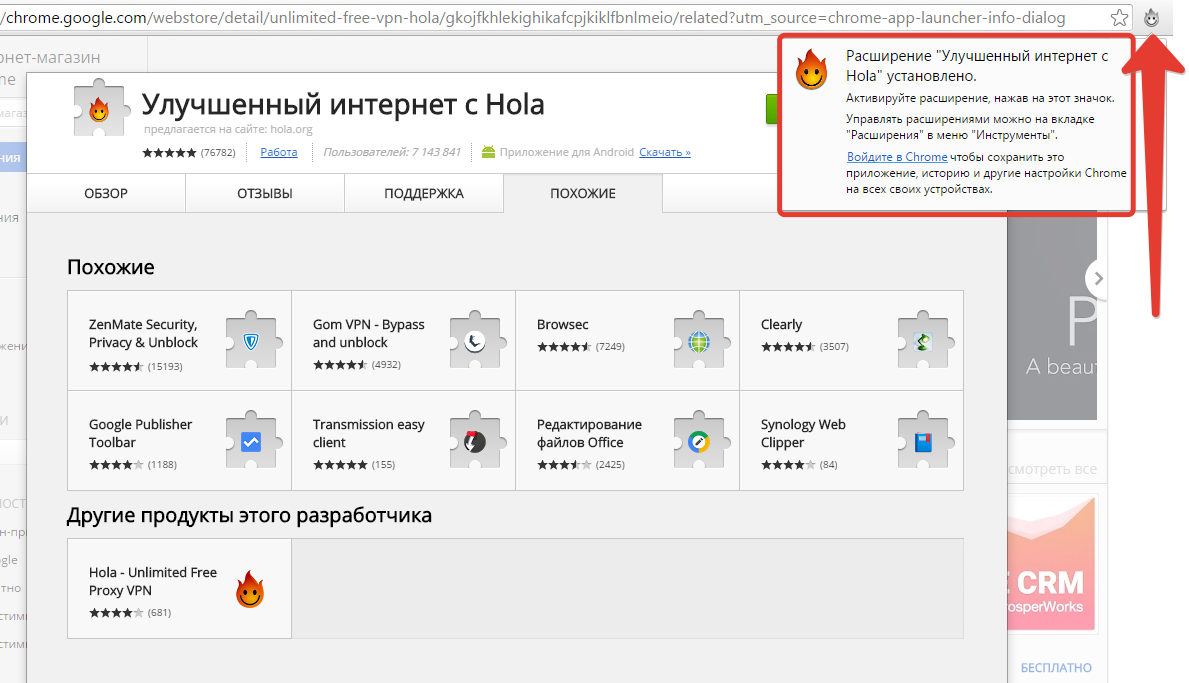
Task: Click the star rating with 76782 reviews
Action: 169,152
